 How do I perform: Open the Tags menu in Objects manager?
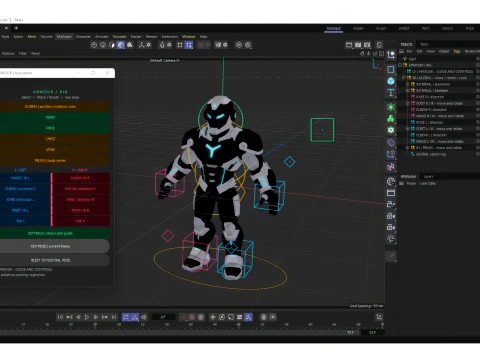[457, 51]
